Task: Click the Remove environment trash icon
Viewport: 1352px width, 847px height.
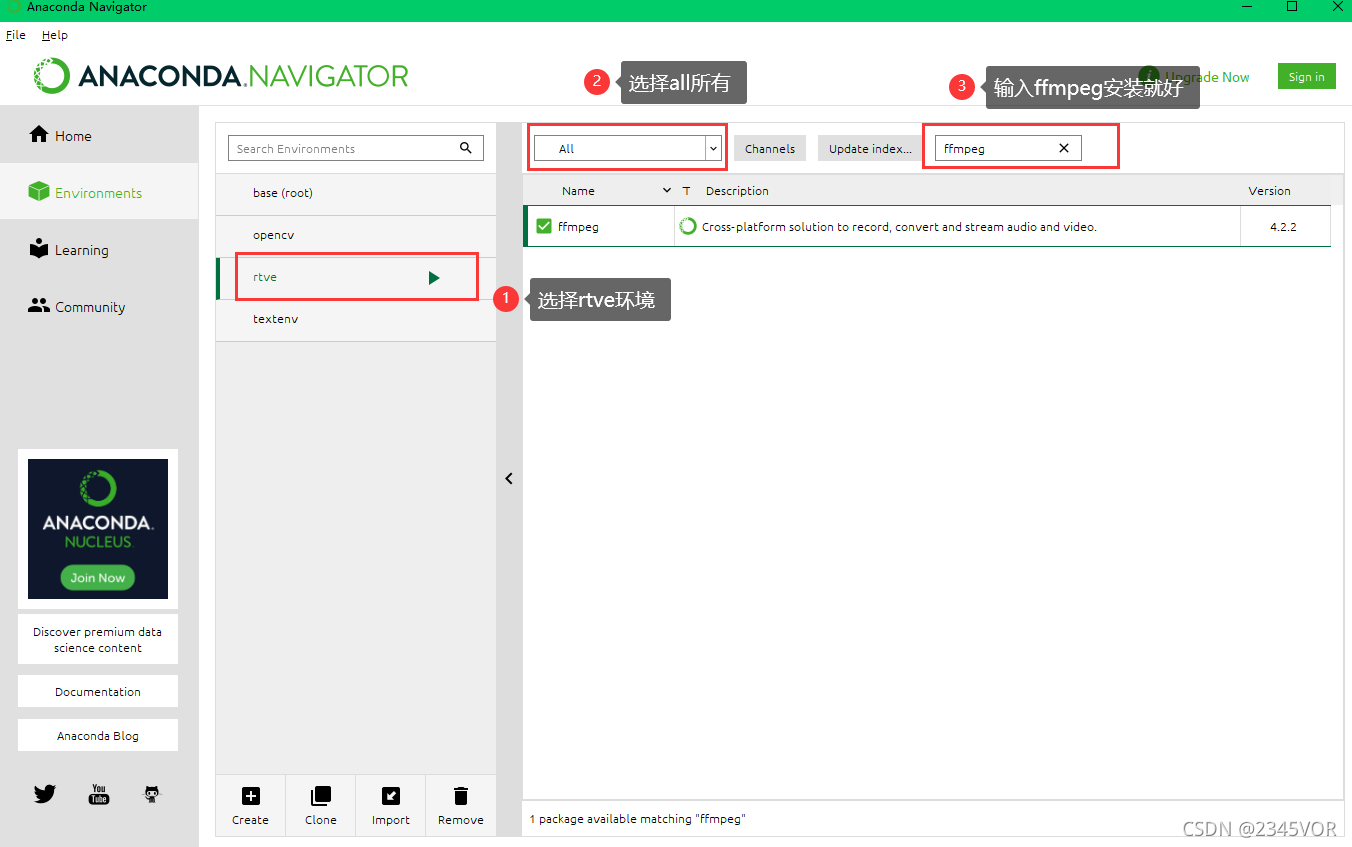Action: (x=461, y=796)
